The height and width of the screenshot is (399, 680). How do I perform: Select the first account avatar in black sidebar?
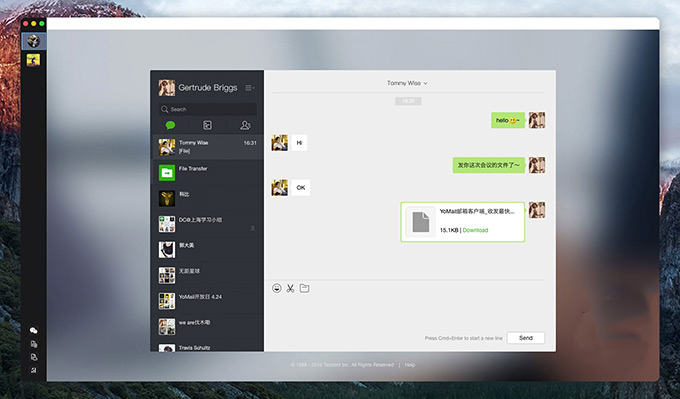[x=33, y=41]
